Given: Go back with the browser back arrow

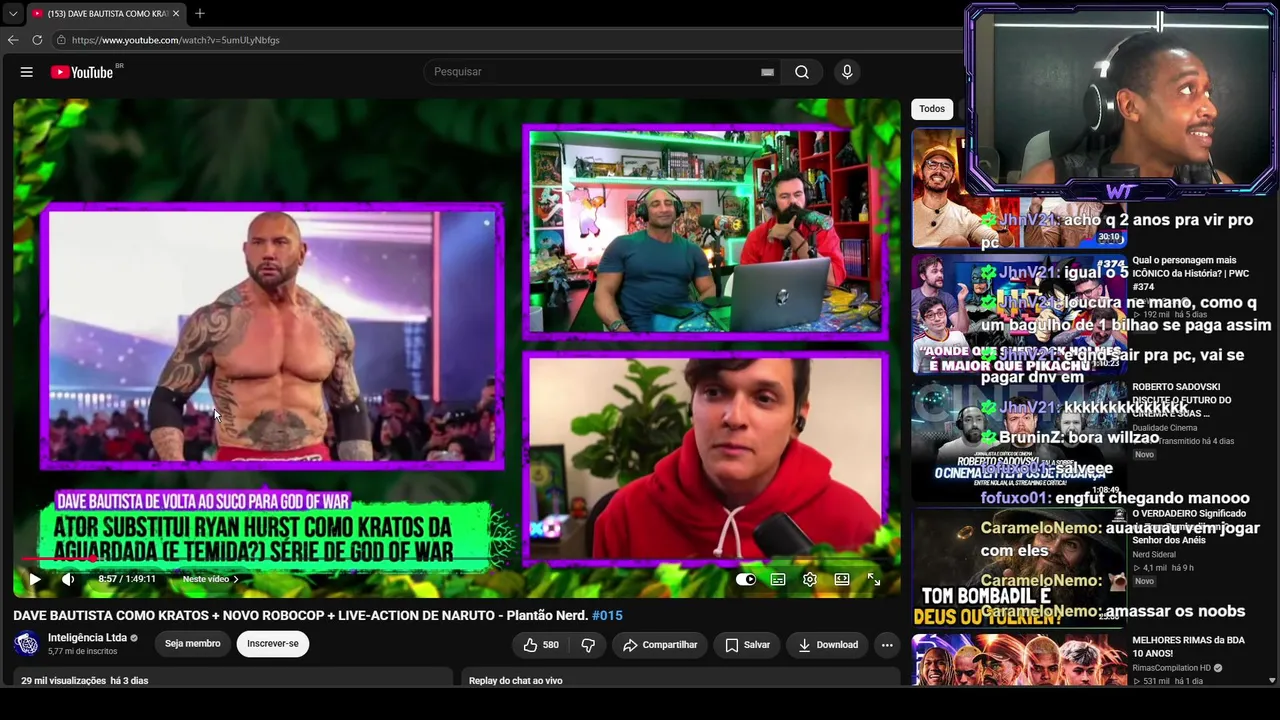Looking at the screenshot, I should click(13, 40).
